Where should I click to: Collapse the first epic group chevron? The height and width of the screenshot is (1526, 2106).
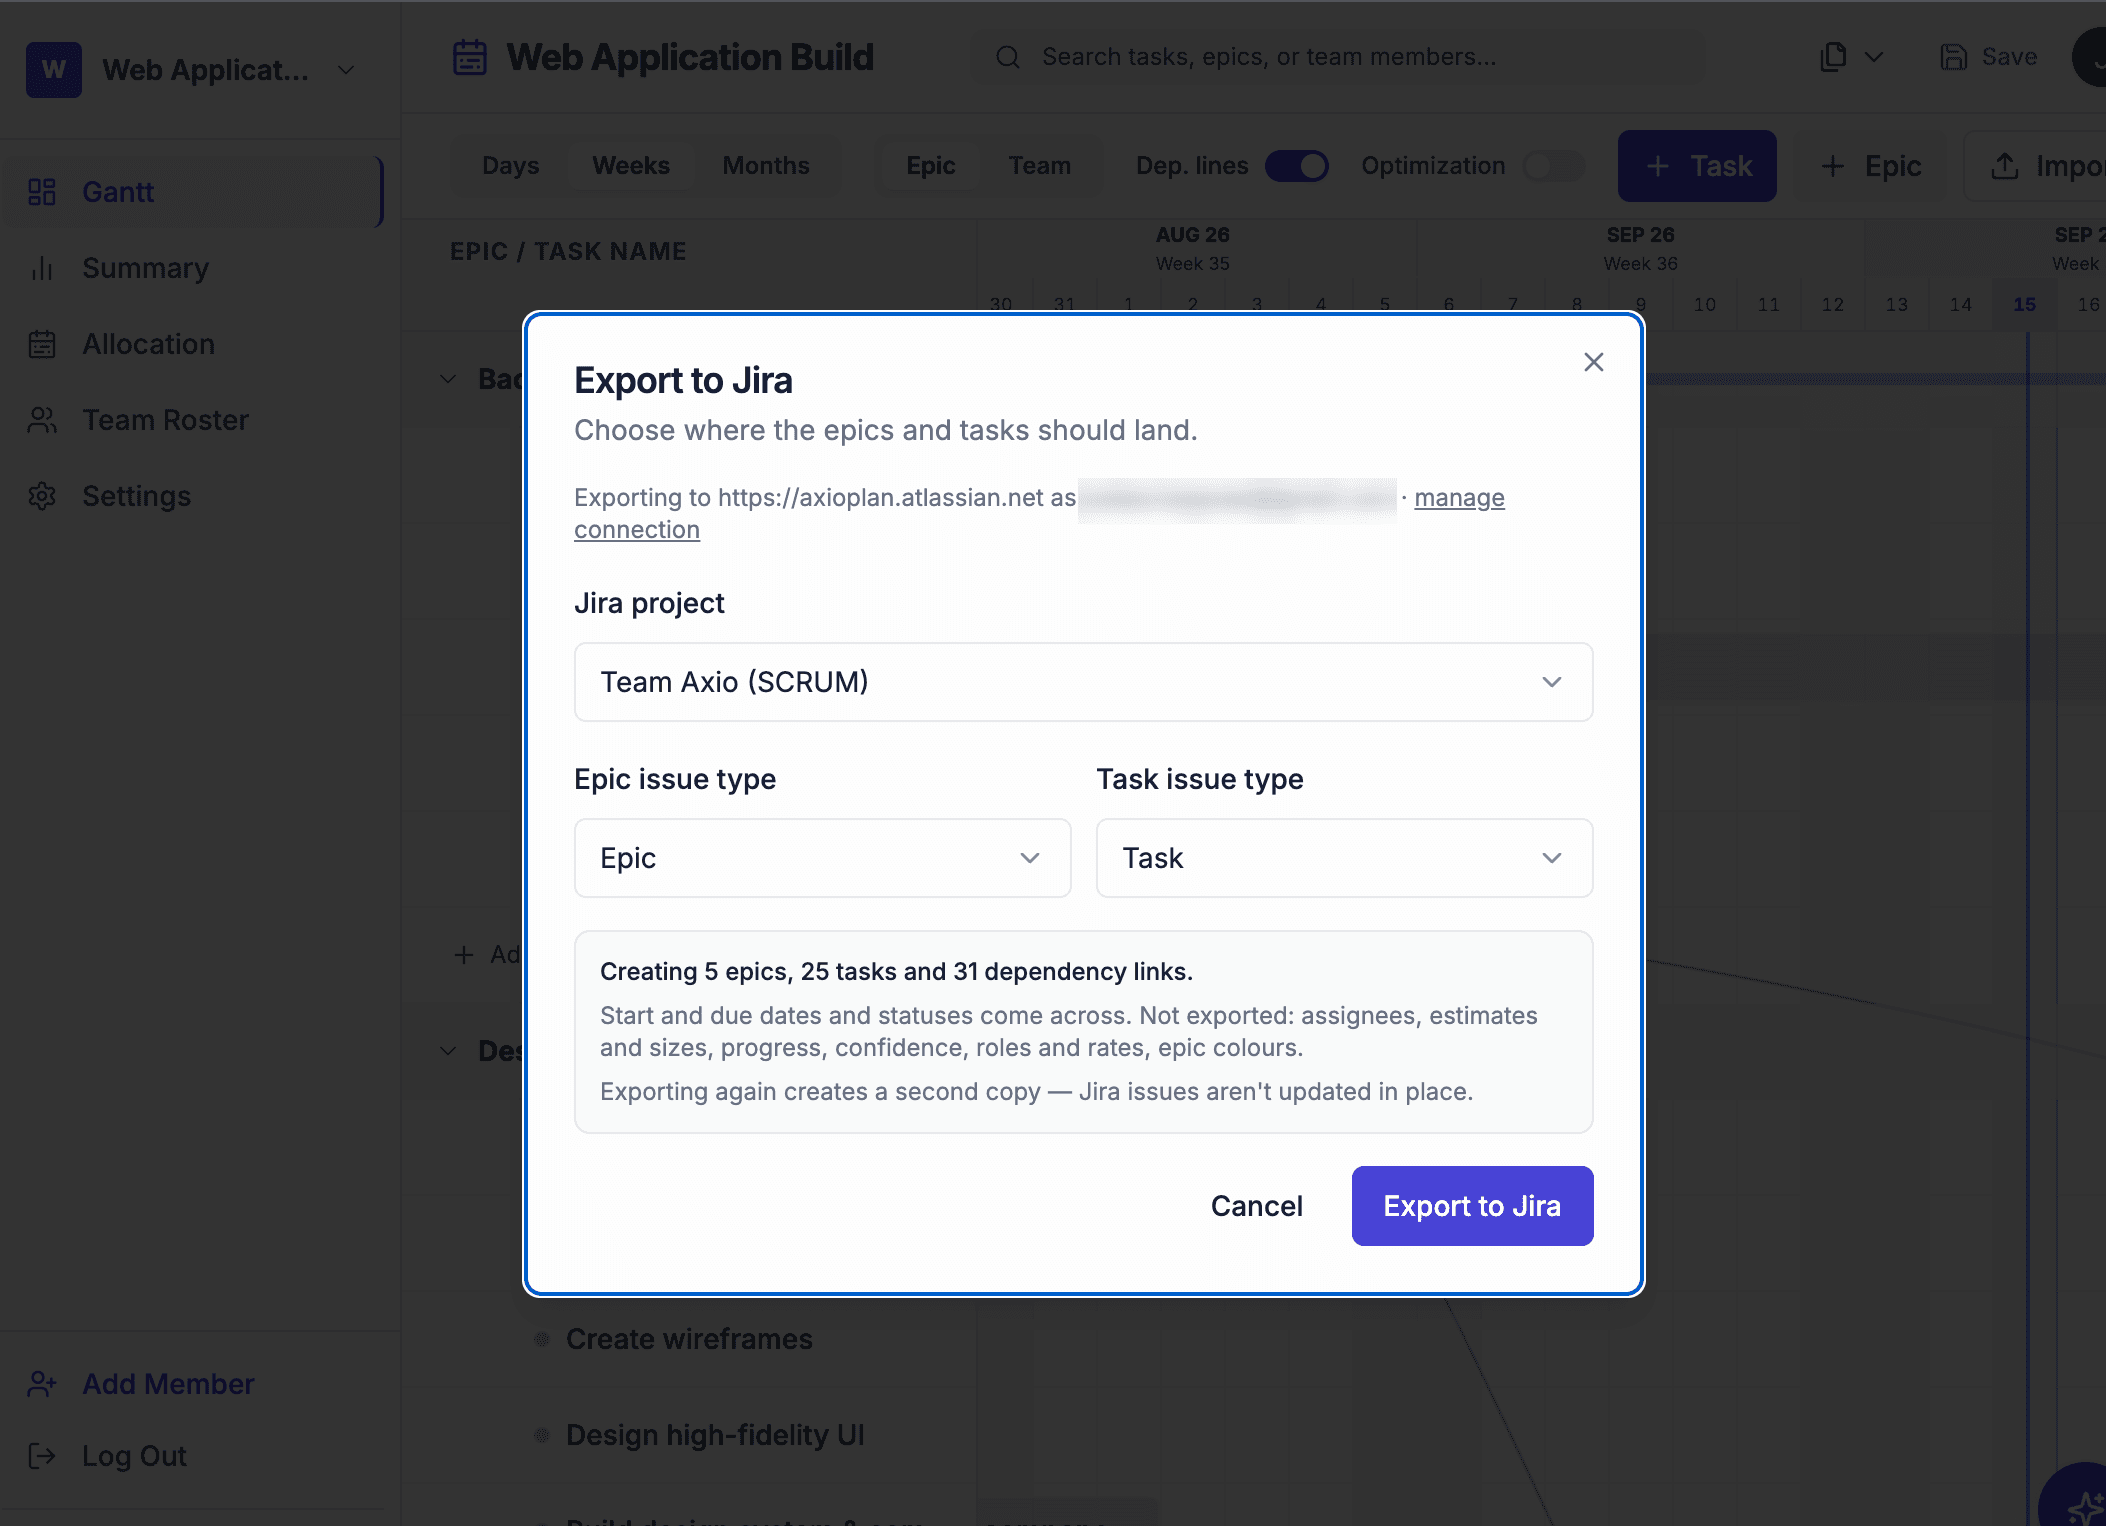448,379
